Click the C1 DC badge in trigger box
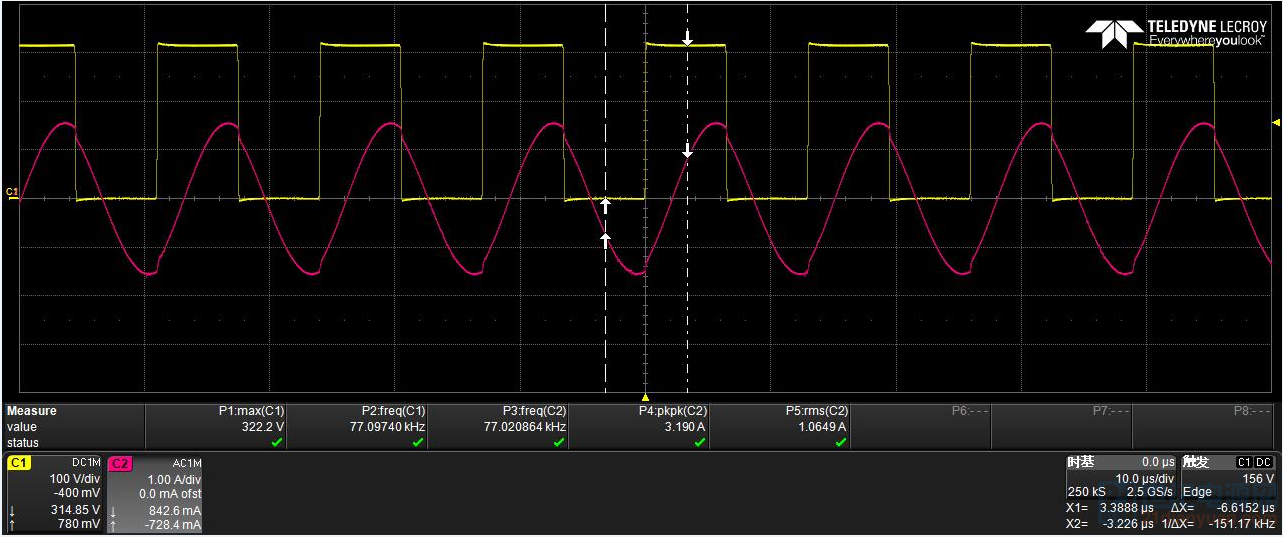Screen dimensions: 1283x537 [1256, 462]
